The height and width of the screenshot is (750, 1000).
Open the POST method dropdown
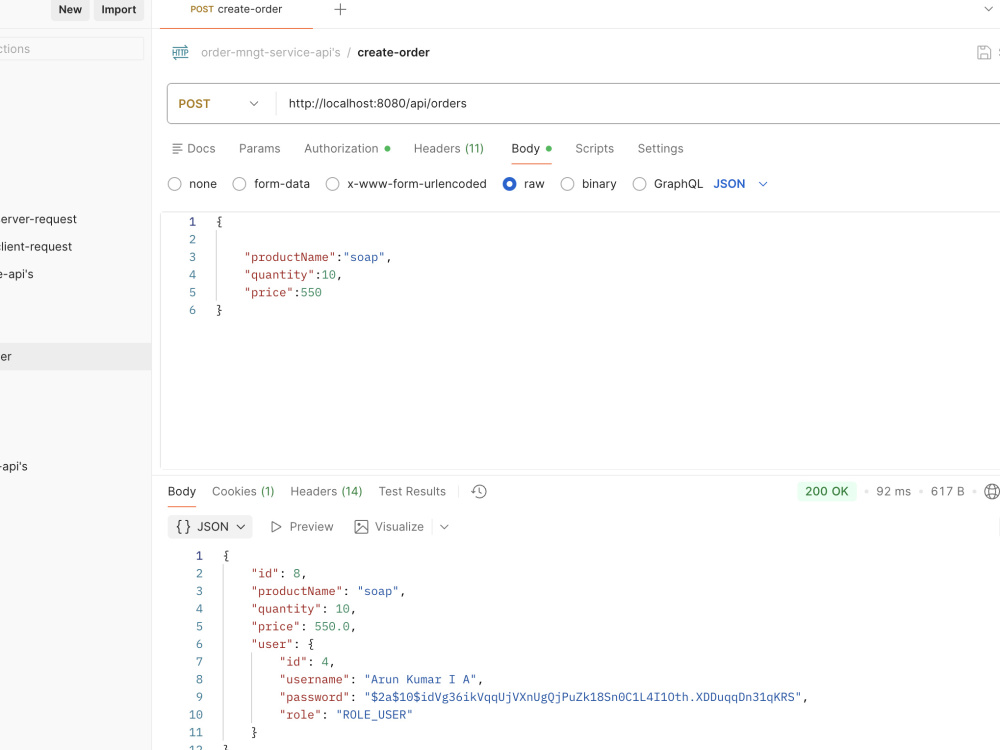click(x=218, y=103)
